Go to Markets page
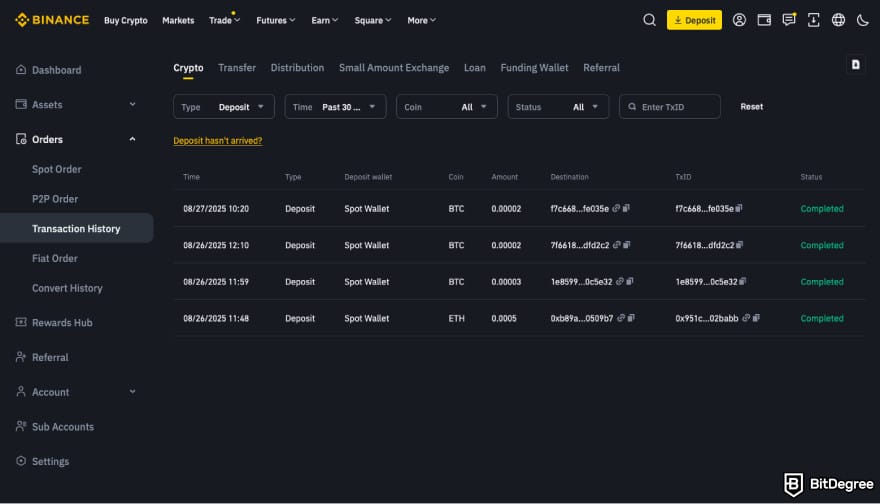This screenshot has height=504, width=880. (x=178, y=20)
